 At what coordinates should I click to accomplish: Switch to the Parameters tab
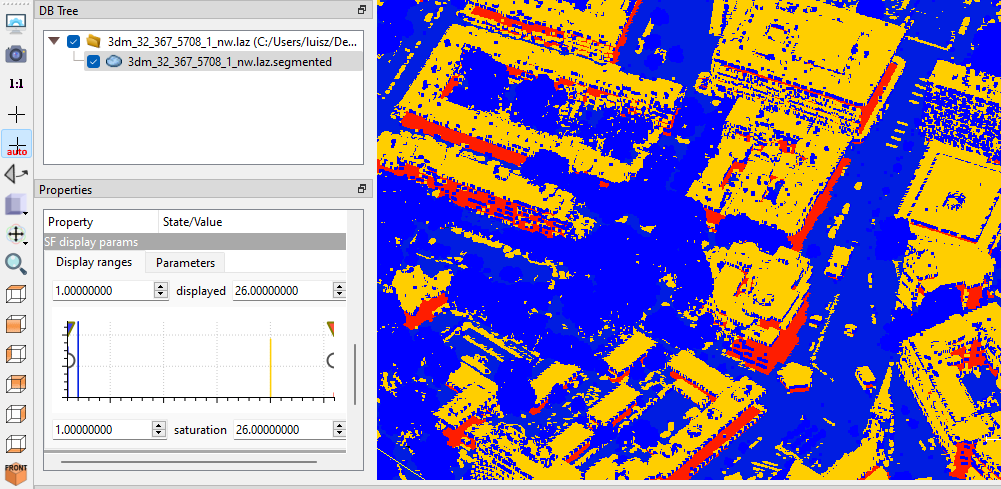click(x=185, y=263)
